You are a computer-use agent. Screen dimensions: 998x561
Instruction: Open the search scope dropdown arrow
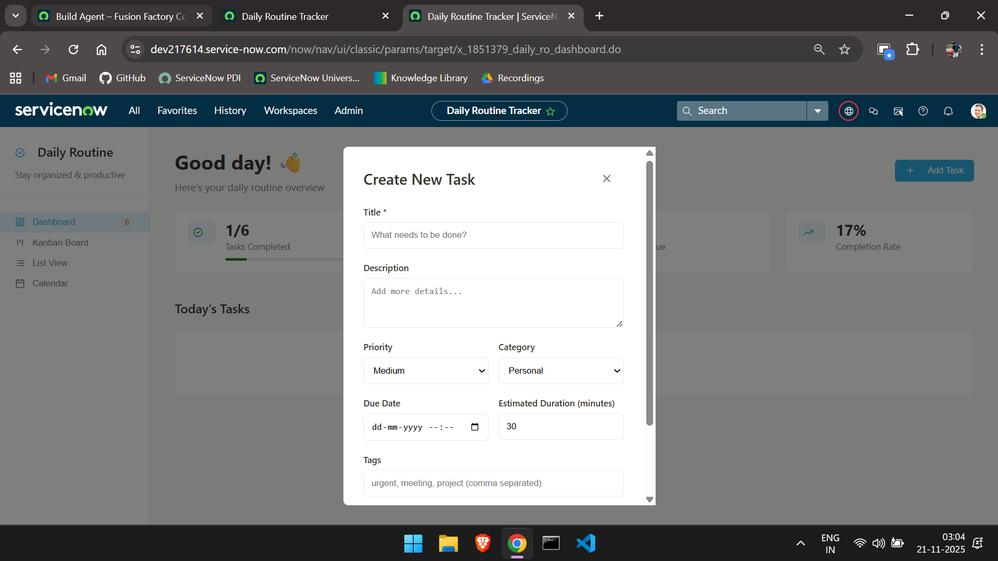point(817,111)
